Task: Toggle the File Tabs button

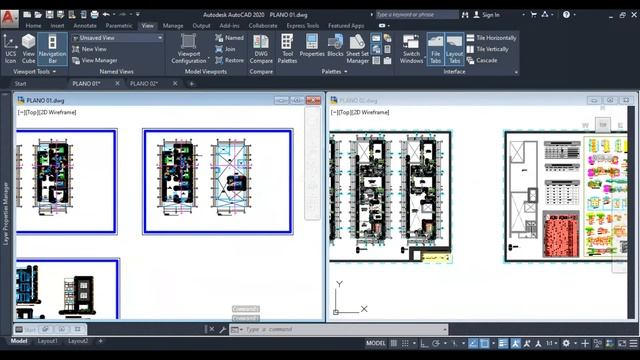Action: pyautogui.click(x=436, y=49)
